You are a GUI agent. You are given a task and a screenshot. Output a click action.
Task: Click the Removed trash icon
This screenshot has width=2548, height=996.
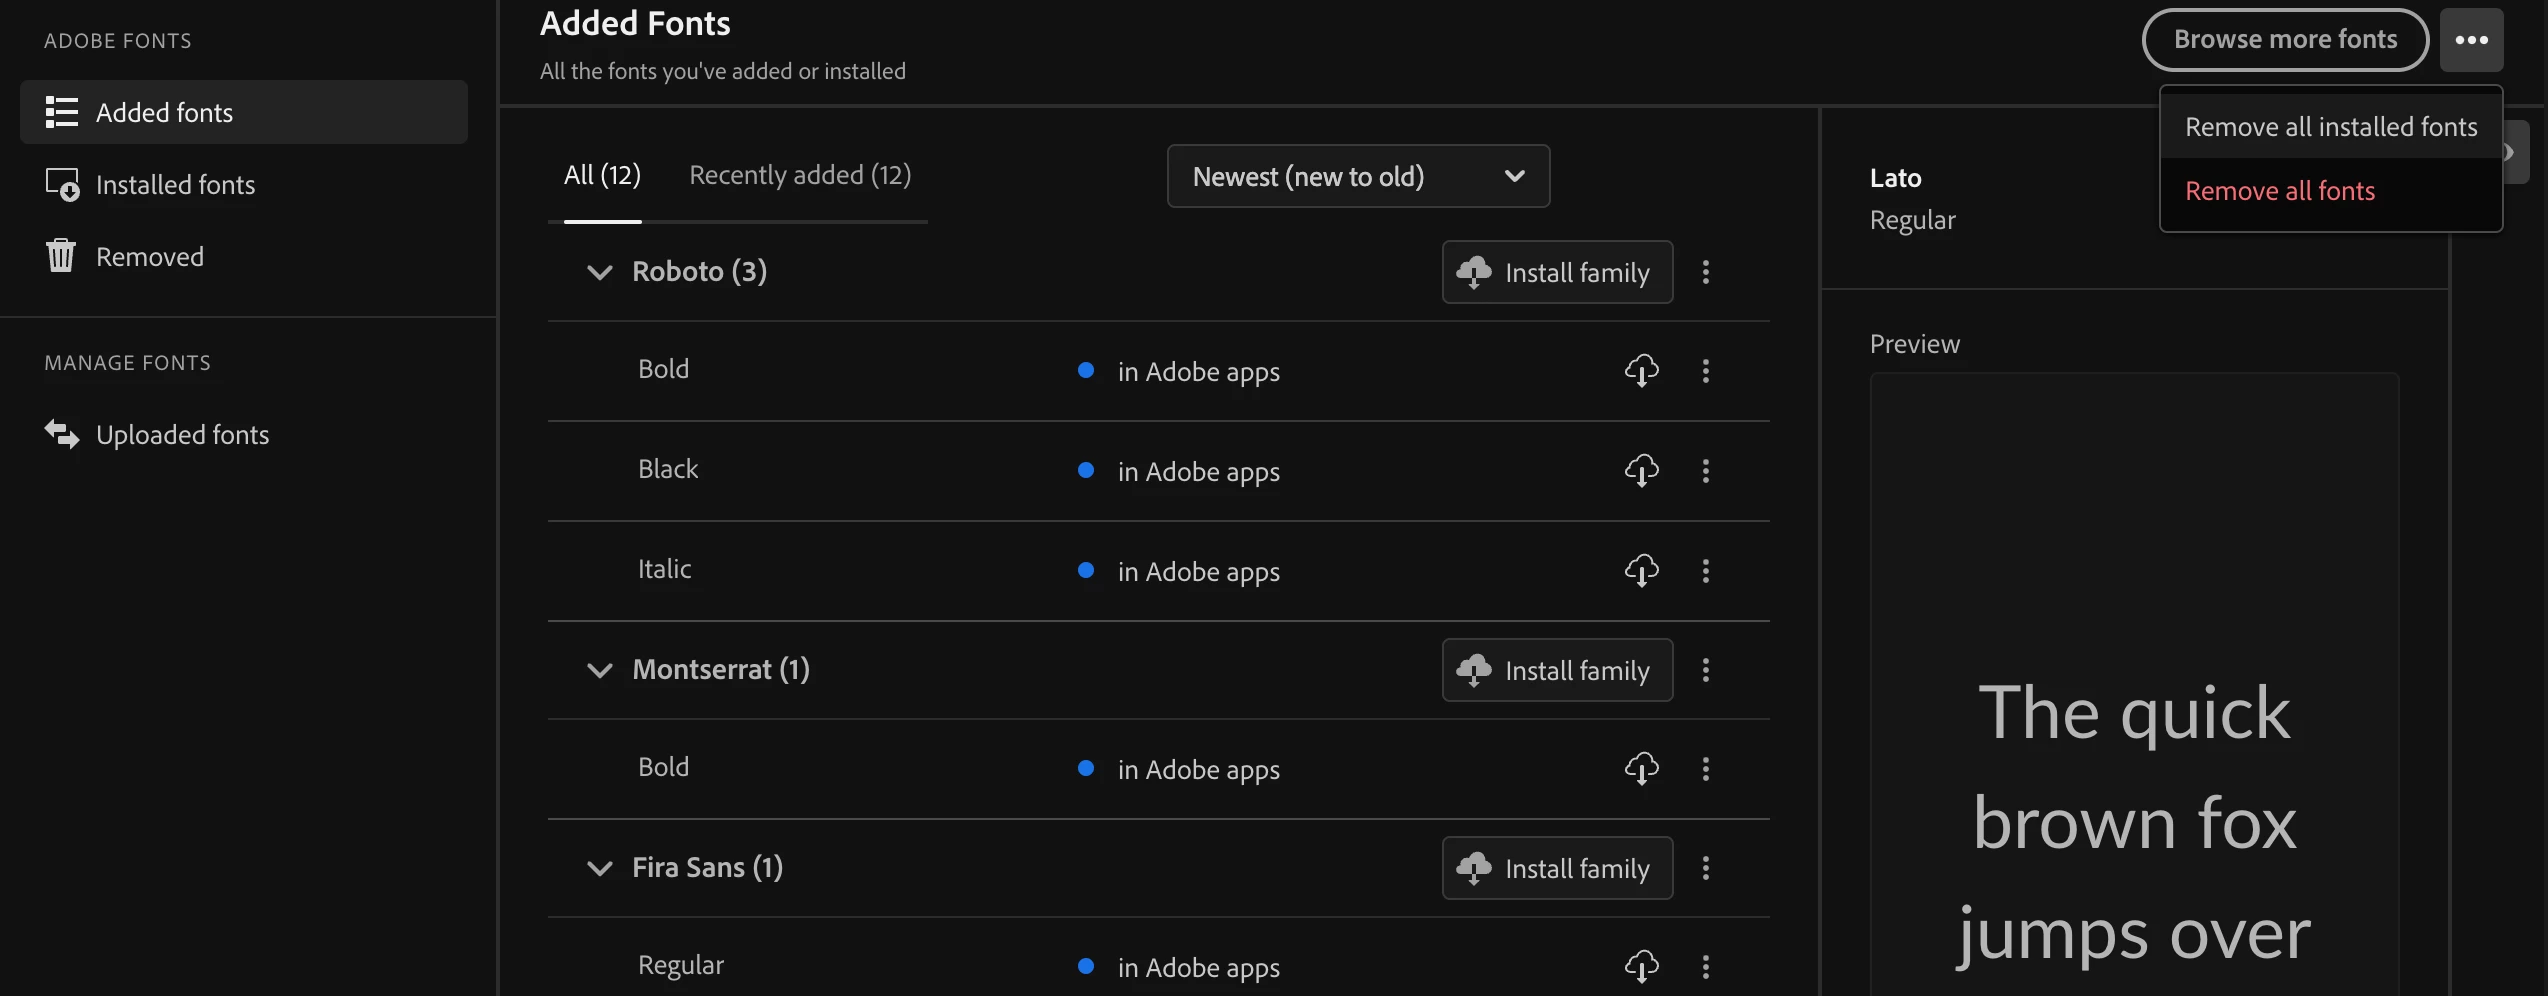tap(61, 256)
